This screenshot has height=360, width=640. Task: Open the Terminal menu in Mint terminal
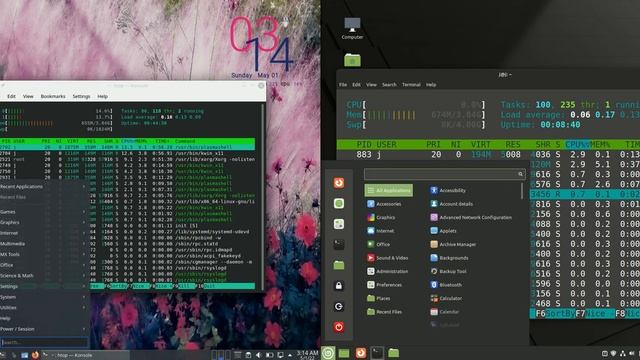(x=411, y=84)
